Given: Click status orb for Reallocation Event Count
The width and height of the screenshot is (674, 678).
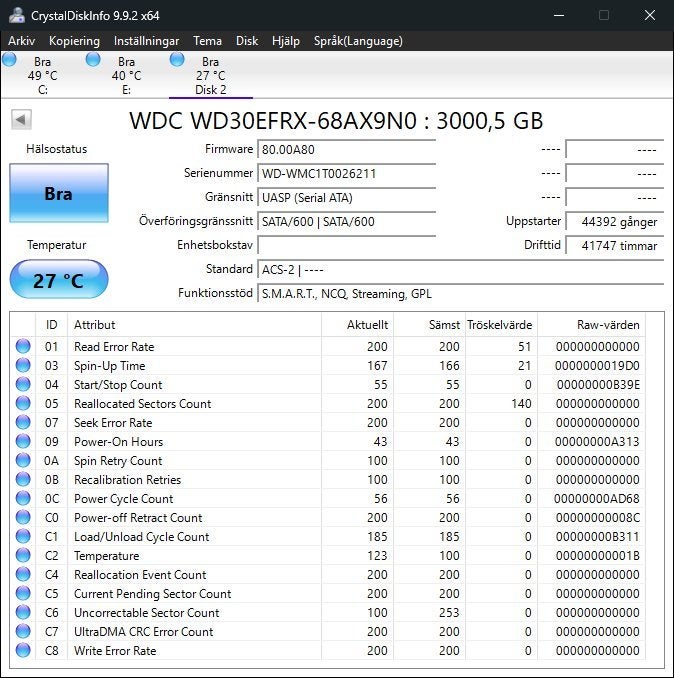Looking at the screenshot, I should [23, 574].
